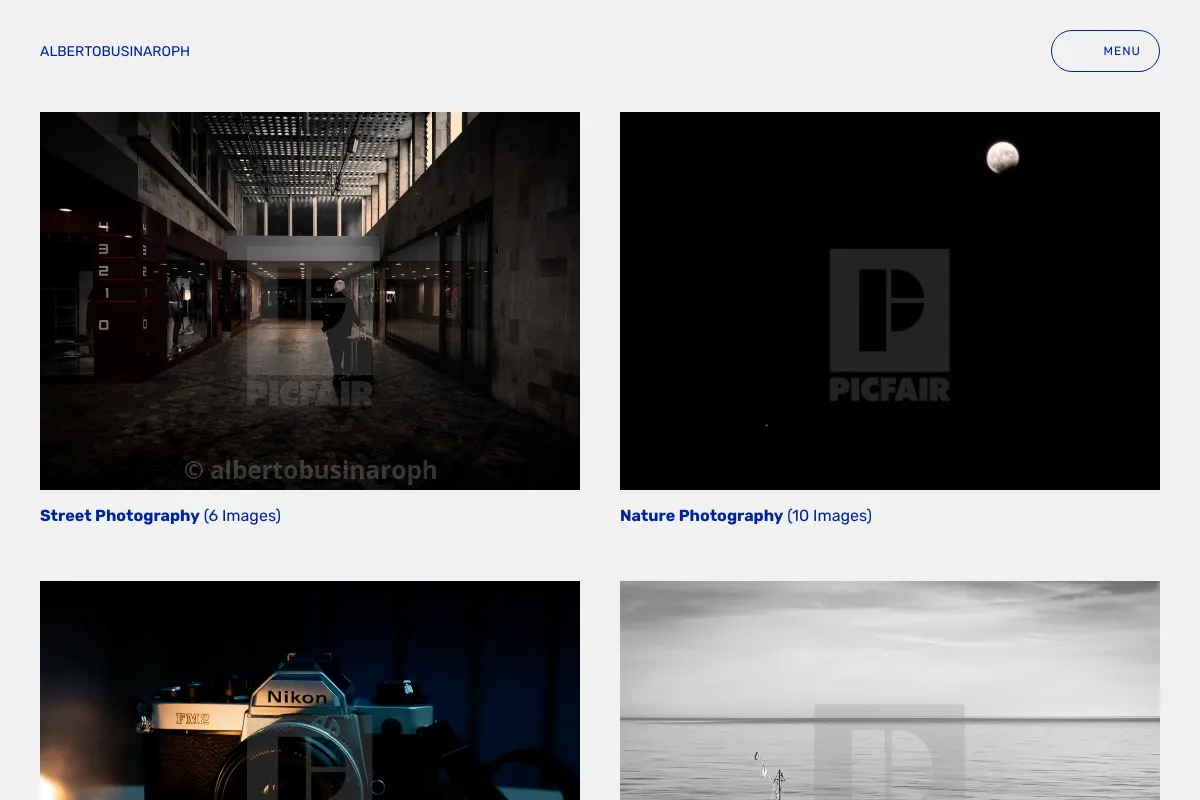Image resolution: width=1200 pixels, height=800 pixels.
Task: Click the Picfair watermark on the street photo
Action: pyautogui.click(x=310, y=325)
